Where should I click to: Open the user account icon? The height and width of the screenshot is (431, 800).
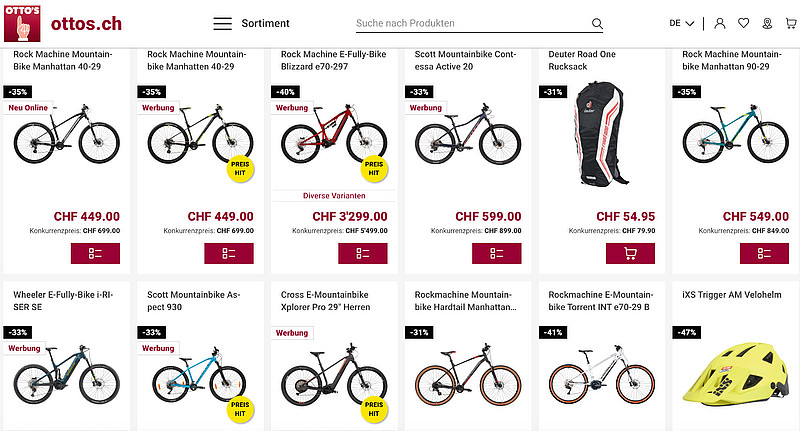720,23
